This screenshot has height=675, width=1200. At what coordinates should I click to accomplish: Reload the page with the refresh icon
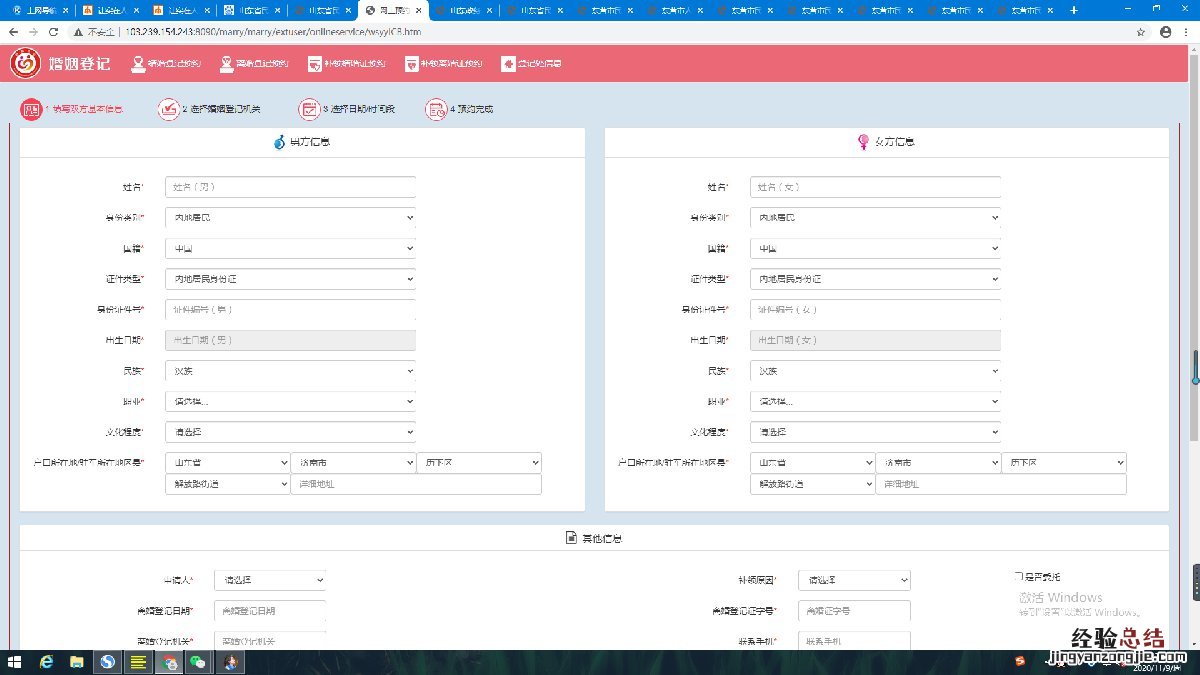(54, 32)
